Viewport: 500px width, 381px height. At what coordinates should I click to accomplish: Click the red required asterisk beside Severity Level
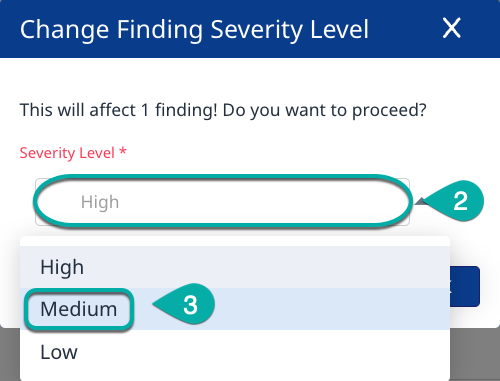tap(123, 152)
